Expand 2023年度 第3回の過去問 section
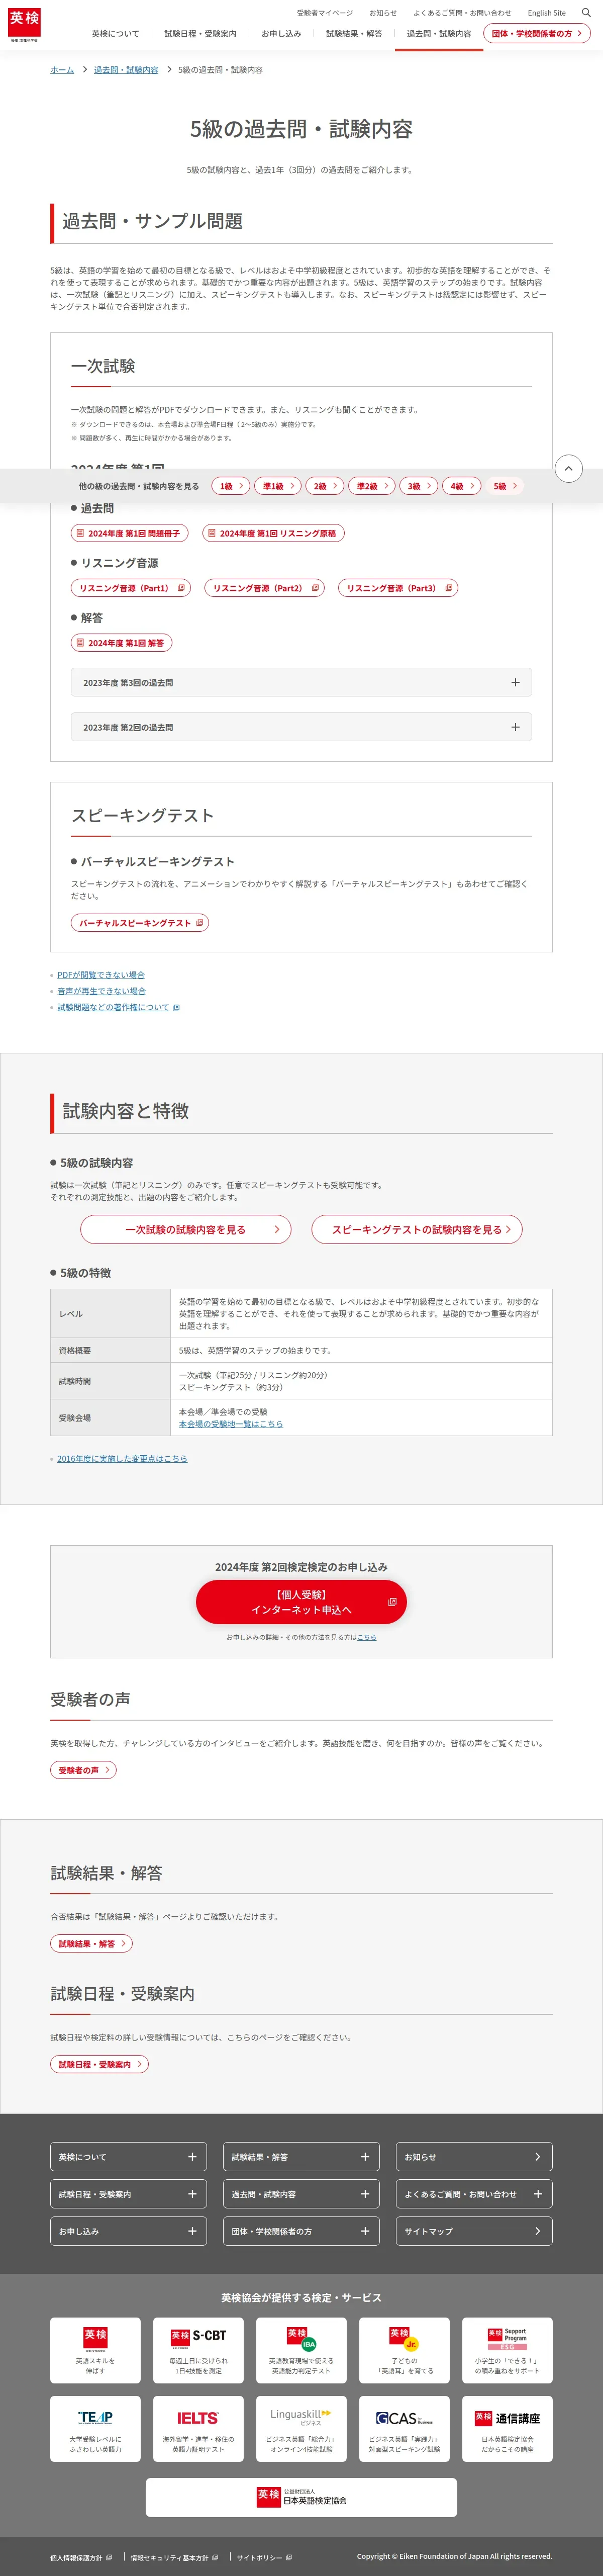This screenshot has width=603, height=2576. (301, 682)
